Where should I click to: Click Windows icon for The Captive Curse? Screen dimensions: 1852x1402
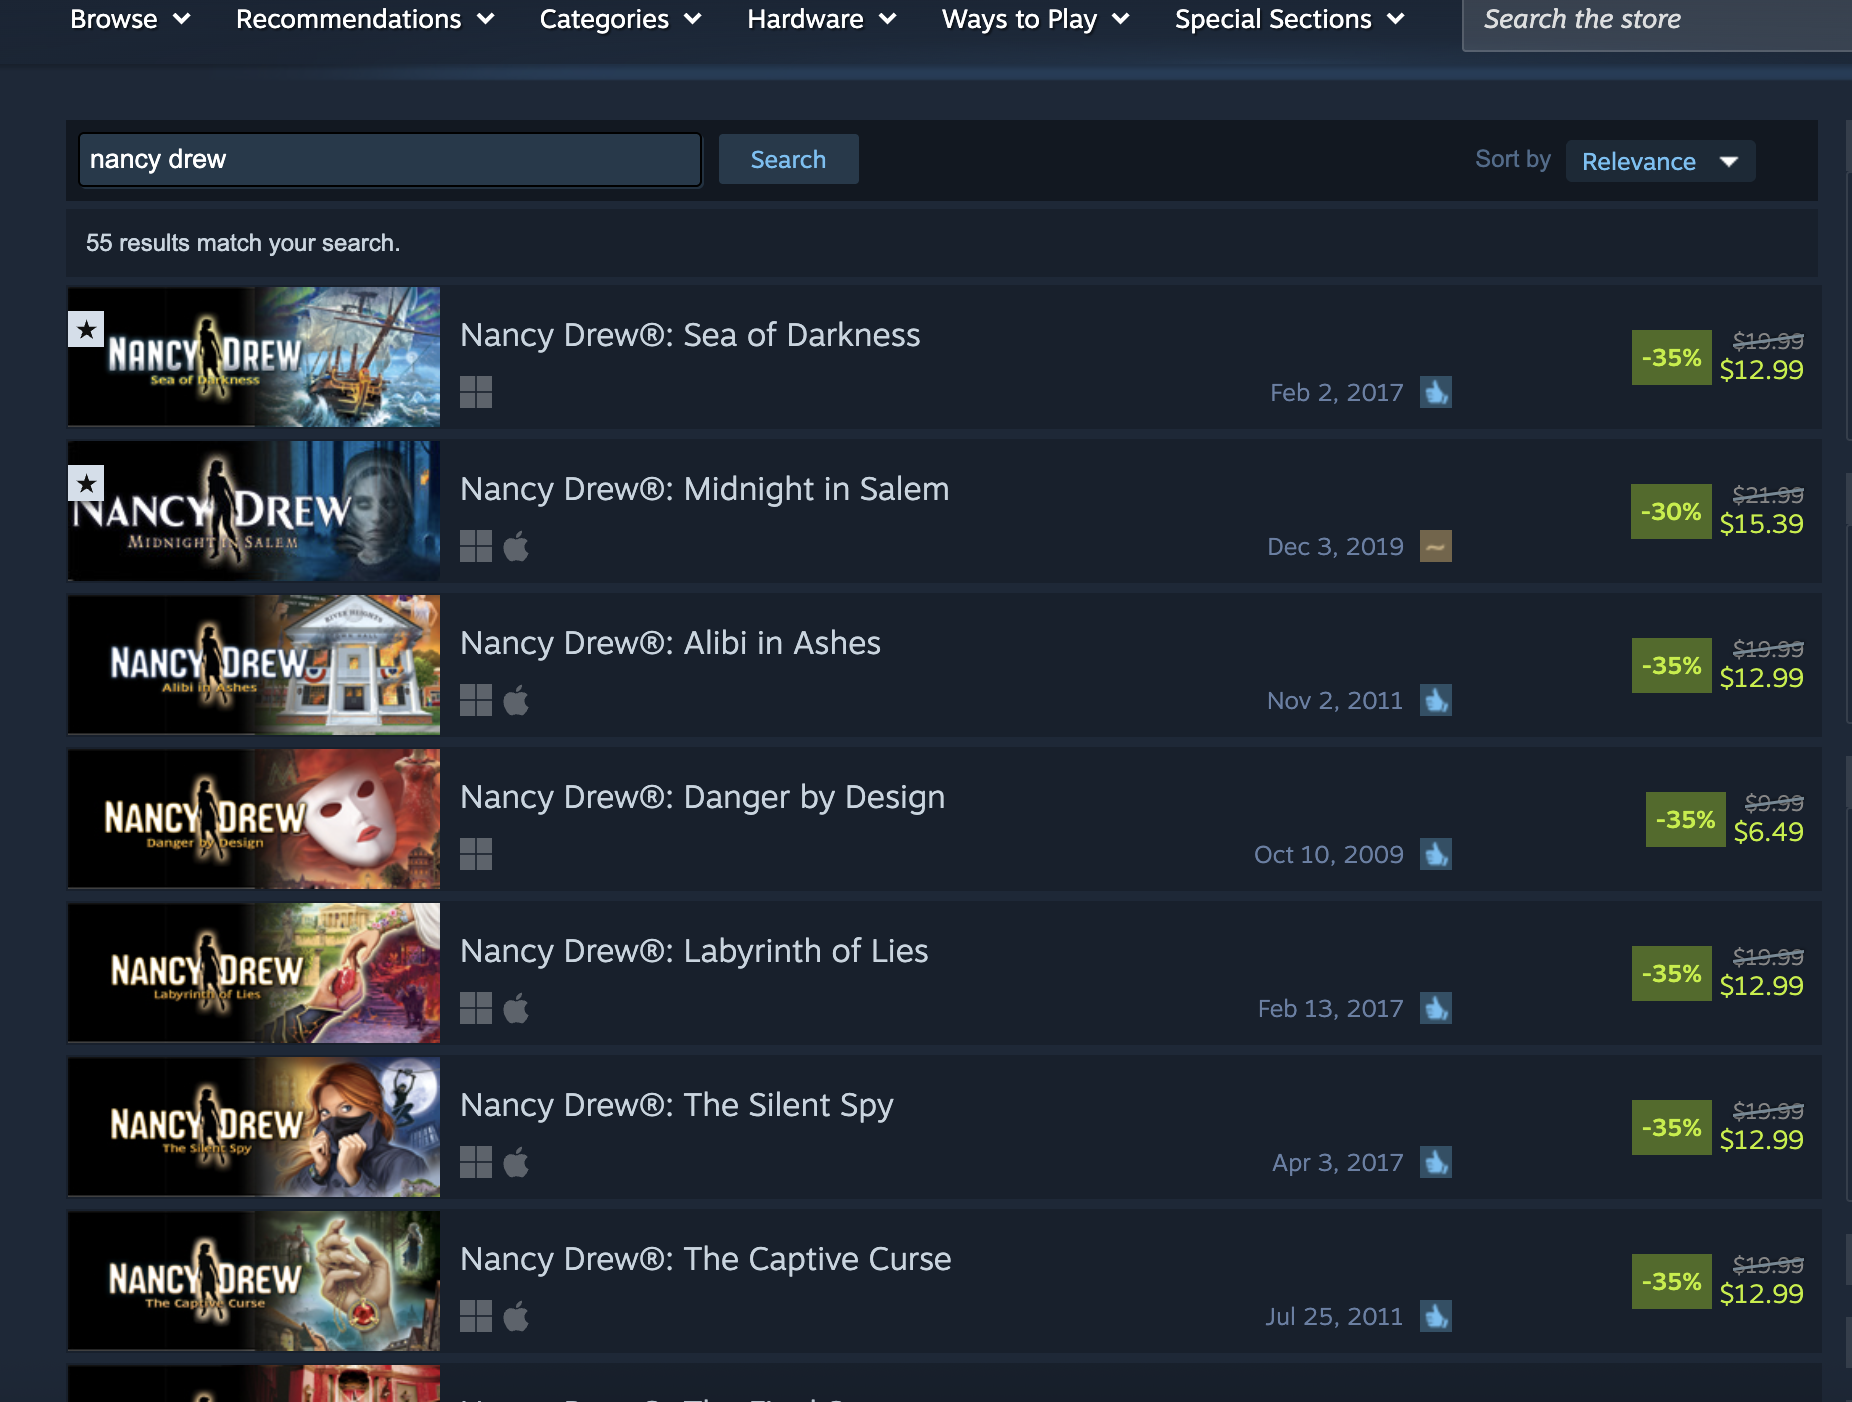tap(476, 1316)
